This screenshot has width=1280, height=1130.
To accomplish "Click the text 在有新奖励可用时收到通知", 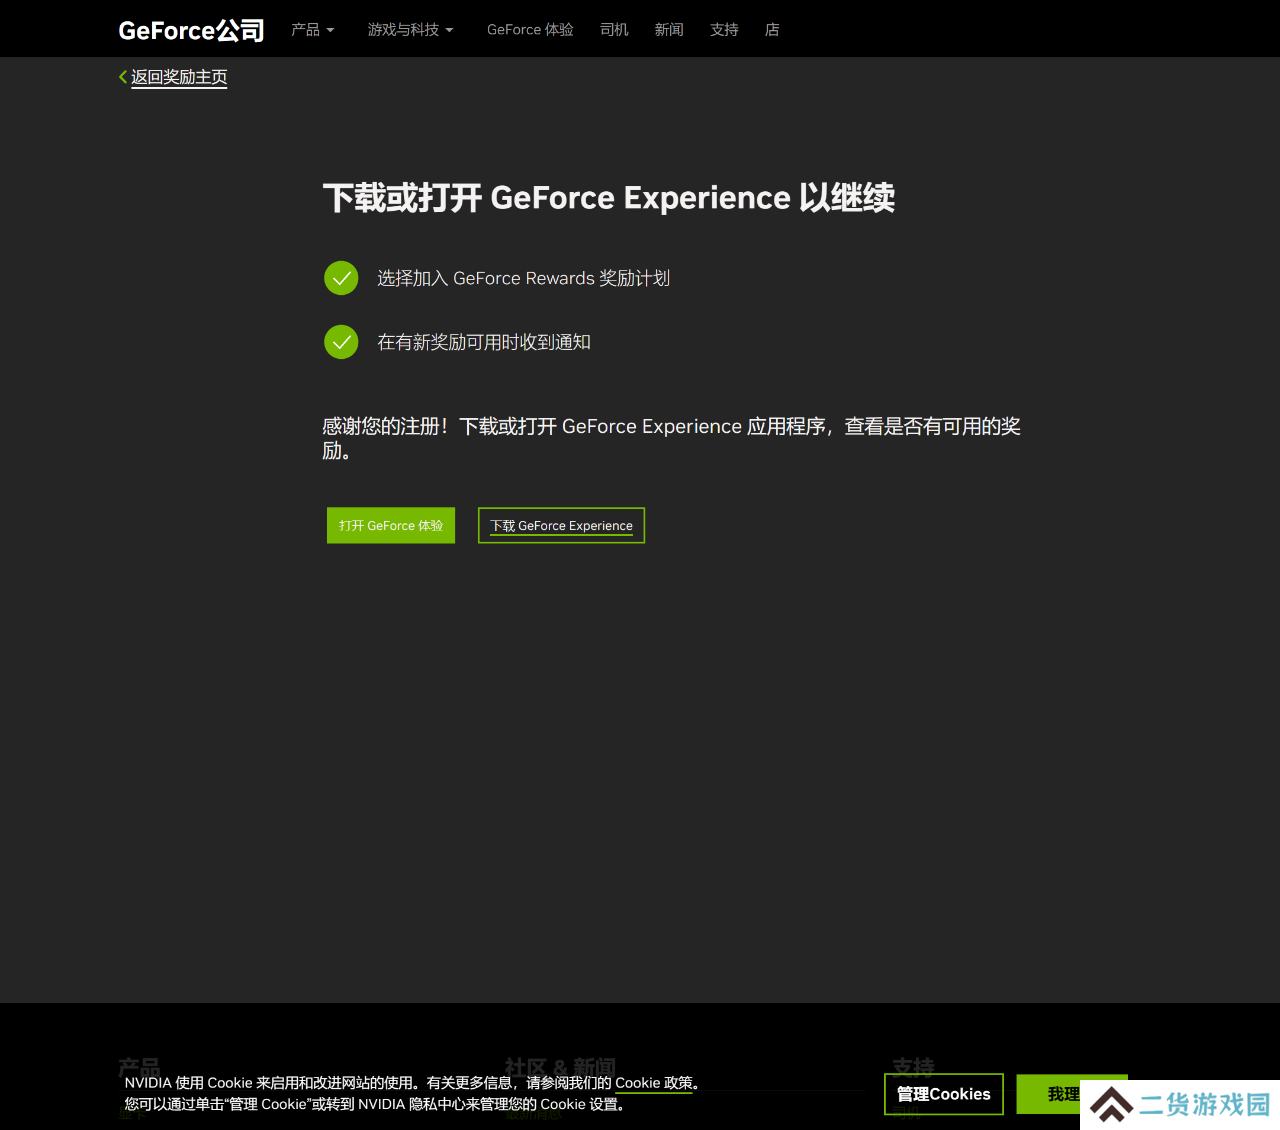I will click(x=484, y=342).
